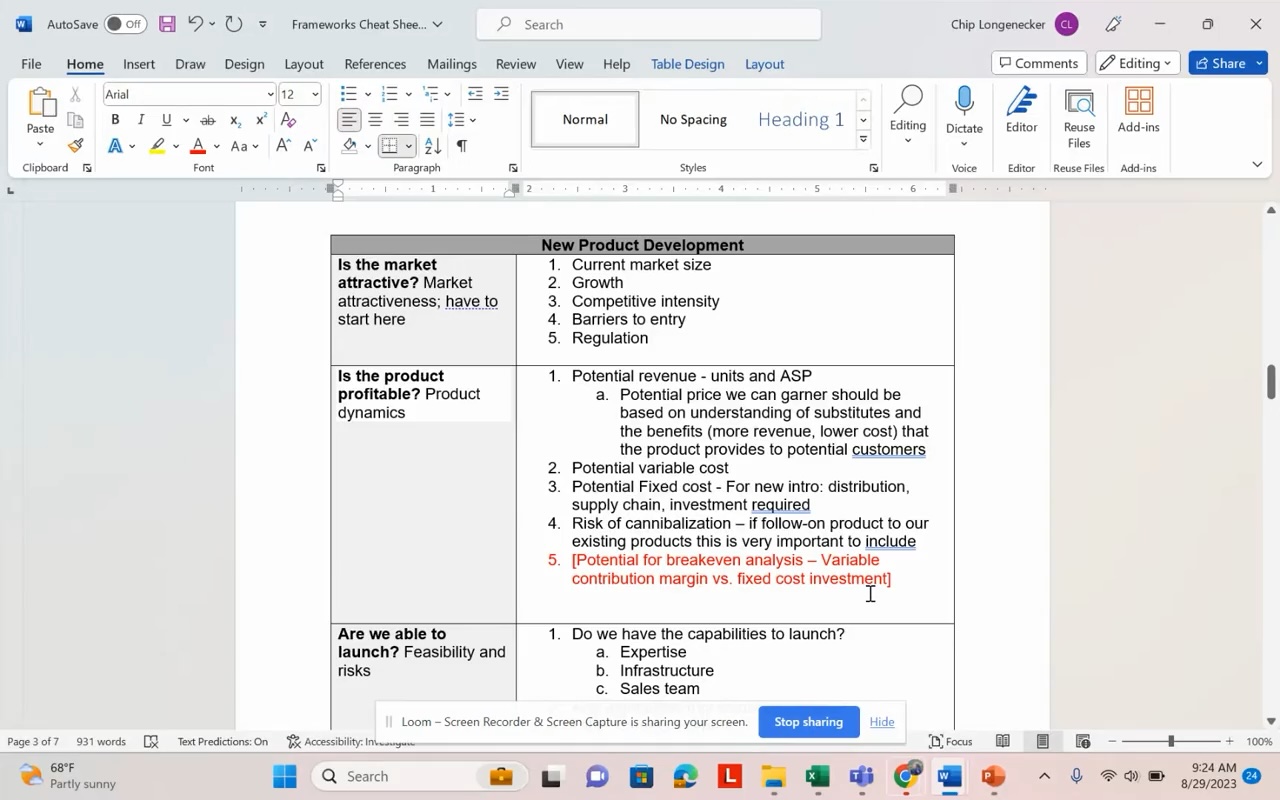
Task: Open the Reuse Files pane
Action: click(x=1079, y=118)
